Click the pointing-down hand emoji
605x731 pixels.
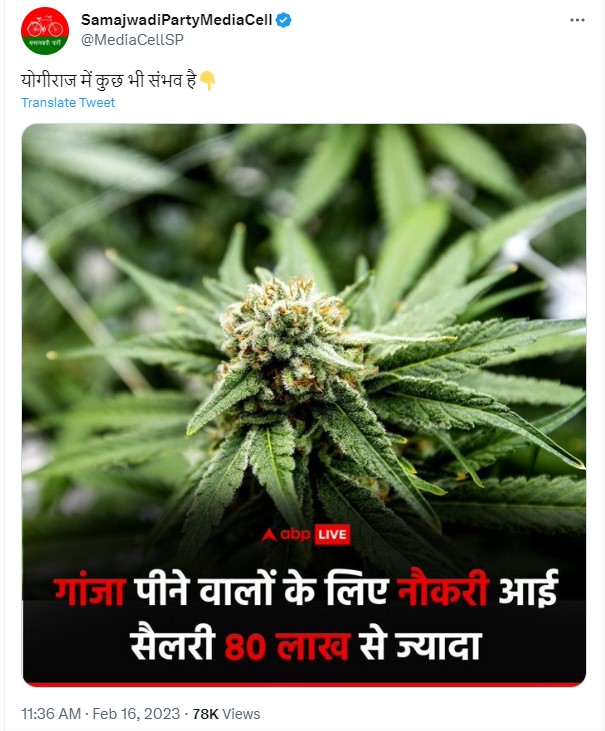(x=207, y=81)
